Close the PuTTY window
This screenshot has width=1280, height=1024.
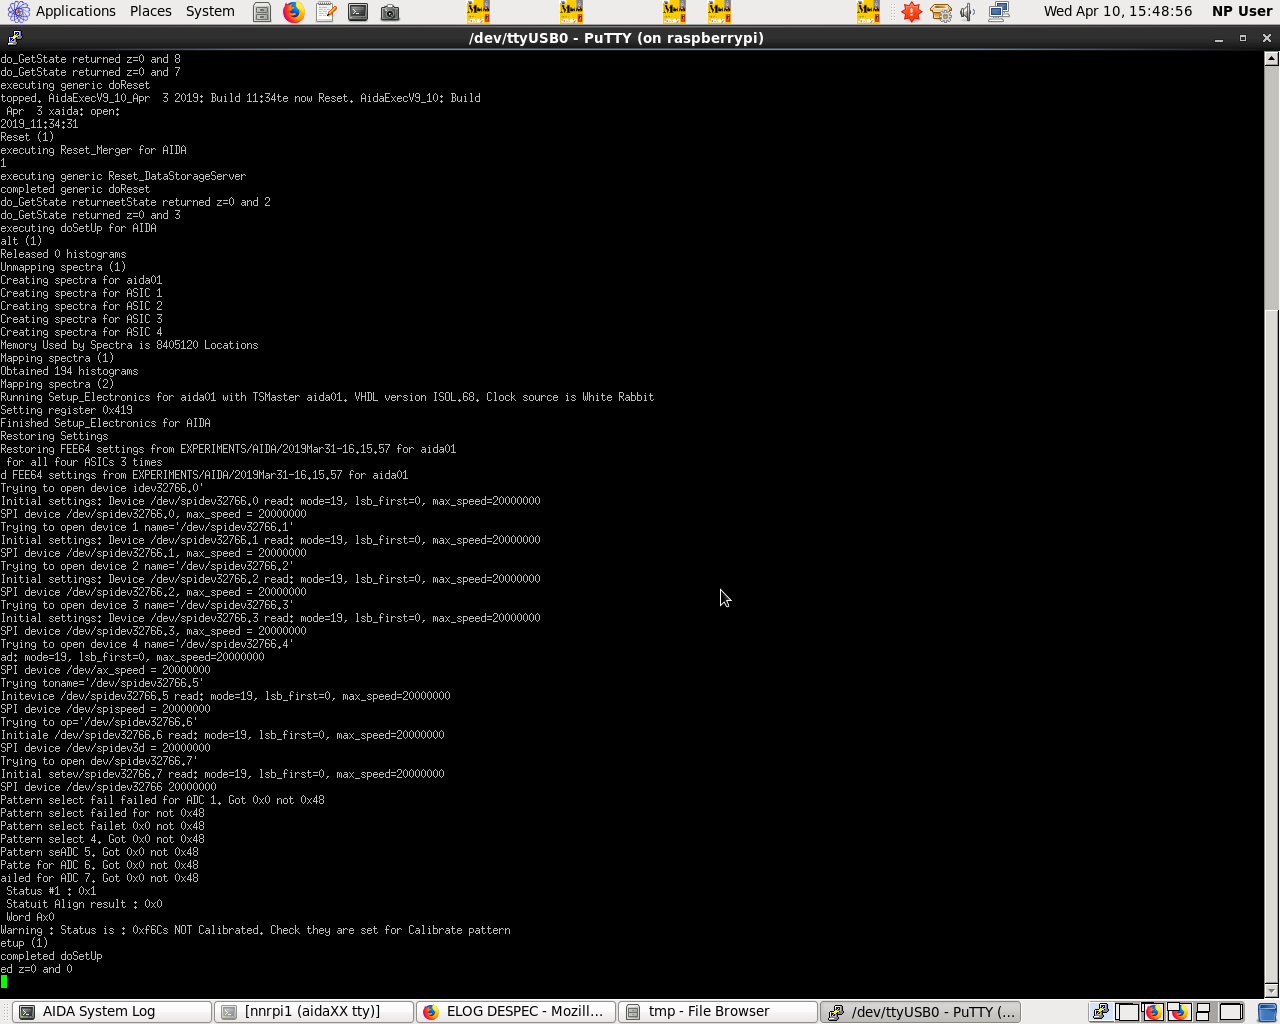point(1267,38)
